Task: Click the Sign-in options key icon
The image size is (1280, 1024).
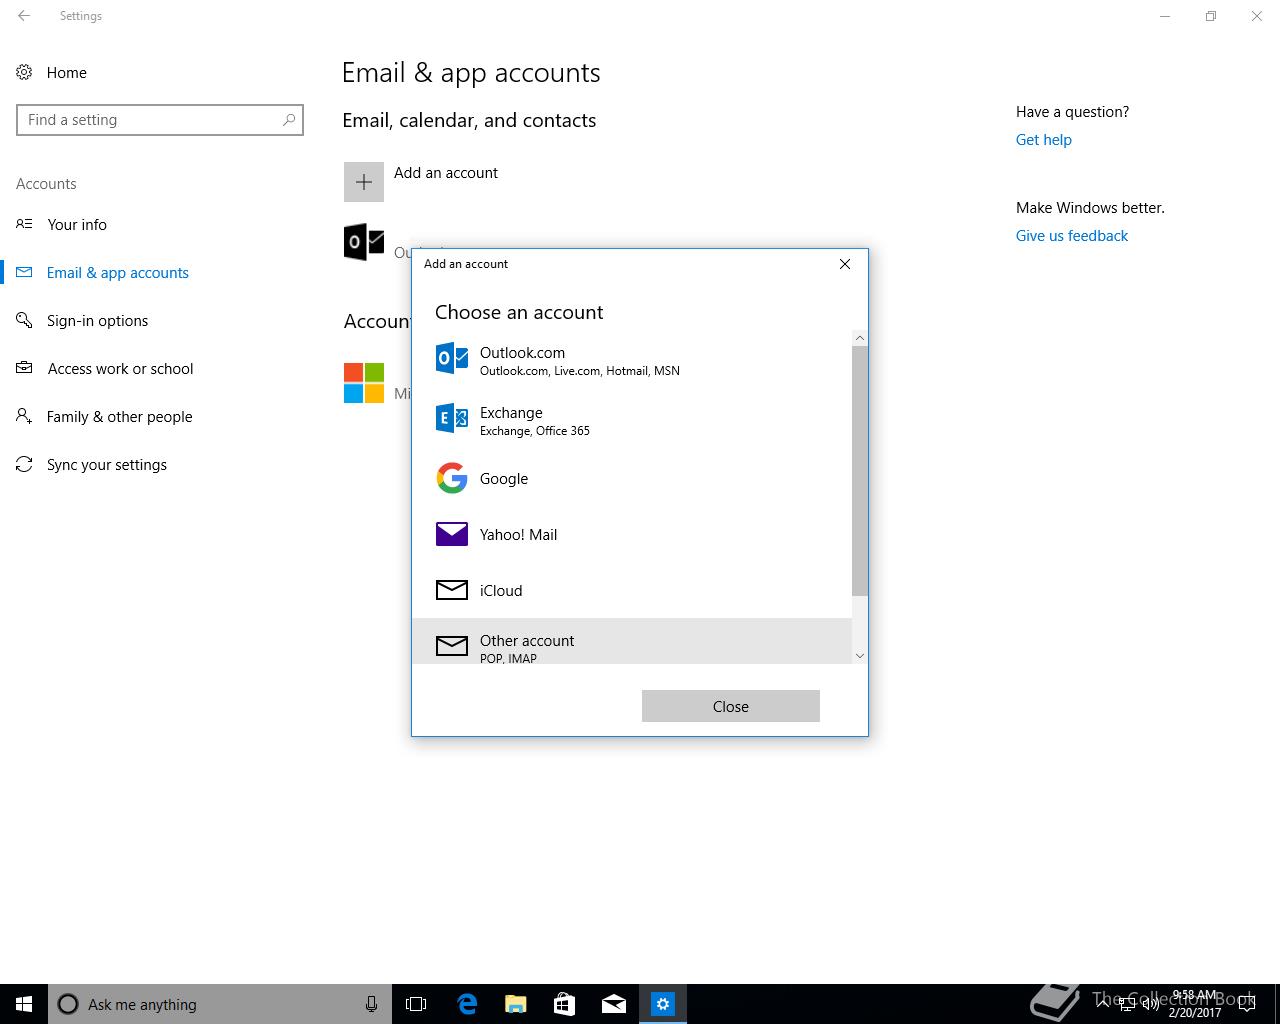Action: tap(24, 320)
